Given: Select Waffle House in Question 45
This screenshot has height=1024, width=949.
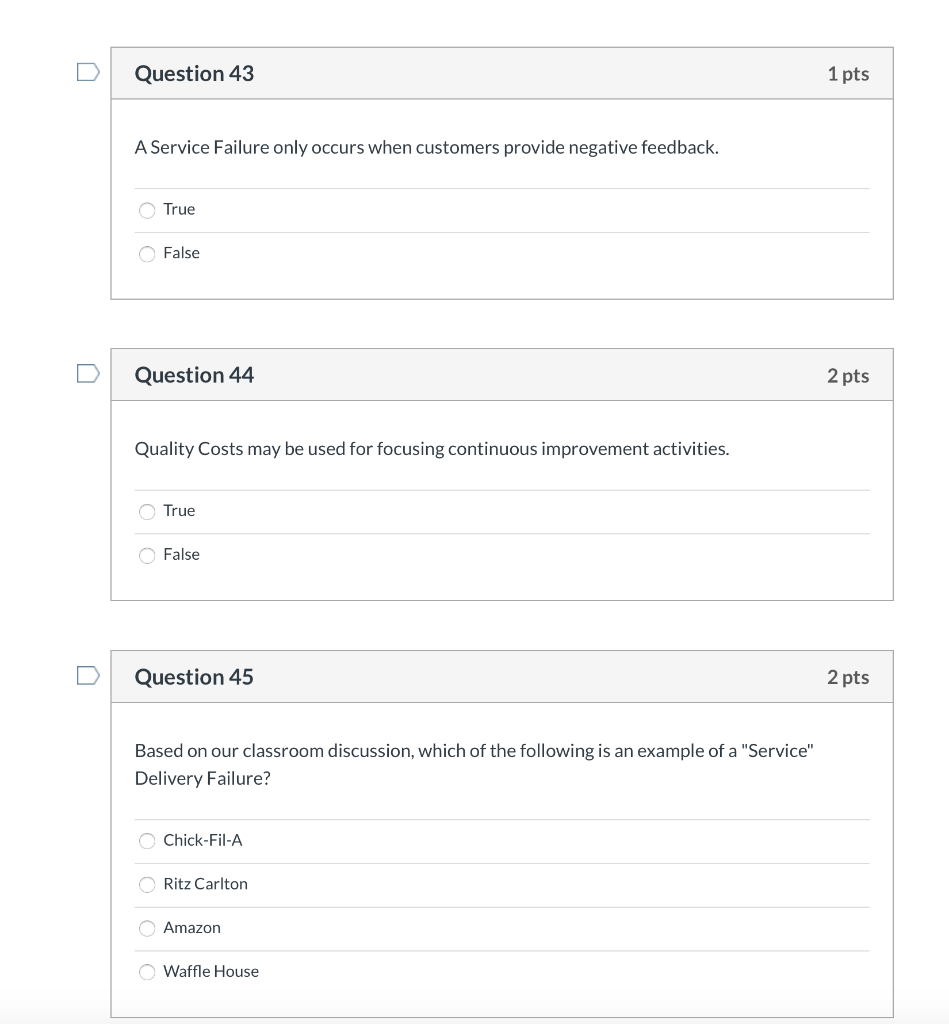Looking at the screenshot, I should pos(146,972).
